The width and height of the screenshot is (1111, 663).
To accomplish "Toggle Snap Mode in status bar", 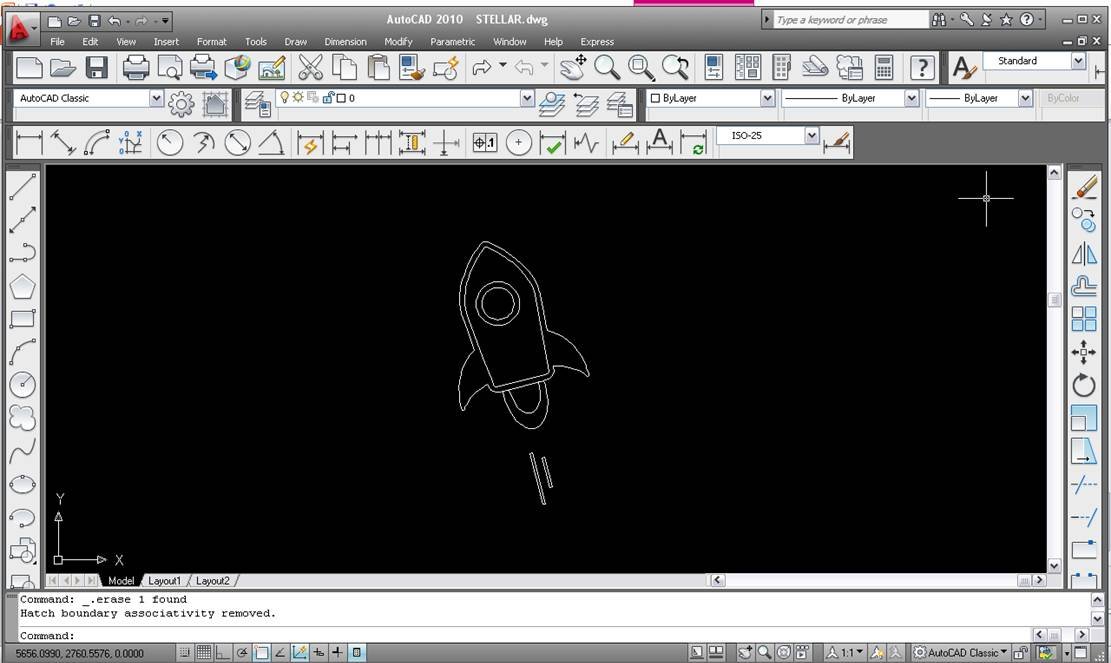I will coord(185,652).
